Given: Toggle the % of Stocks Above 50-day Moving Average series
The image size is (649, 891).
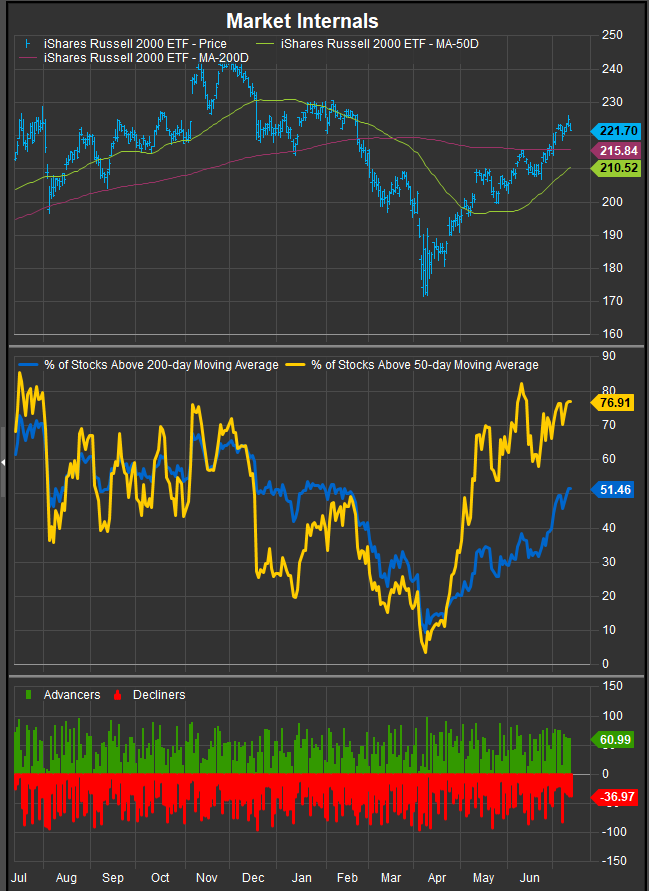Looking at the screenshot, I should click(425, 365).
